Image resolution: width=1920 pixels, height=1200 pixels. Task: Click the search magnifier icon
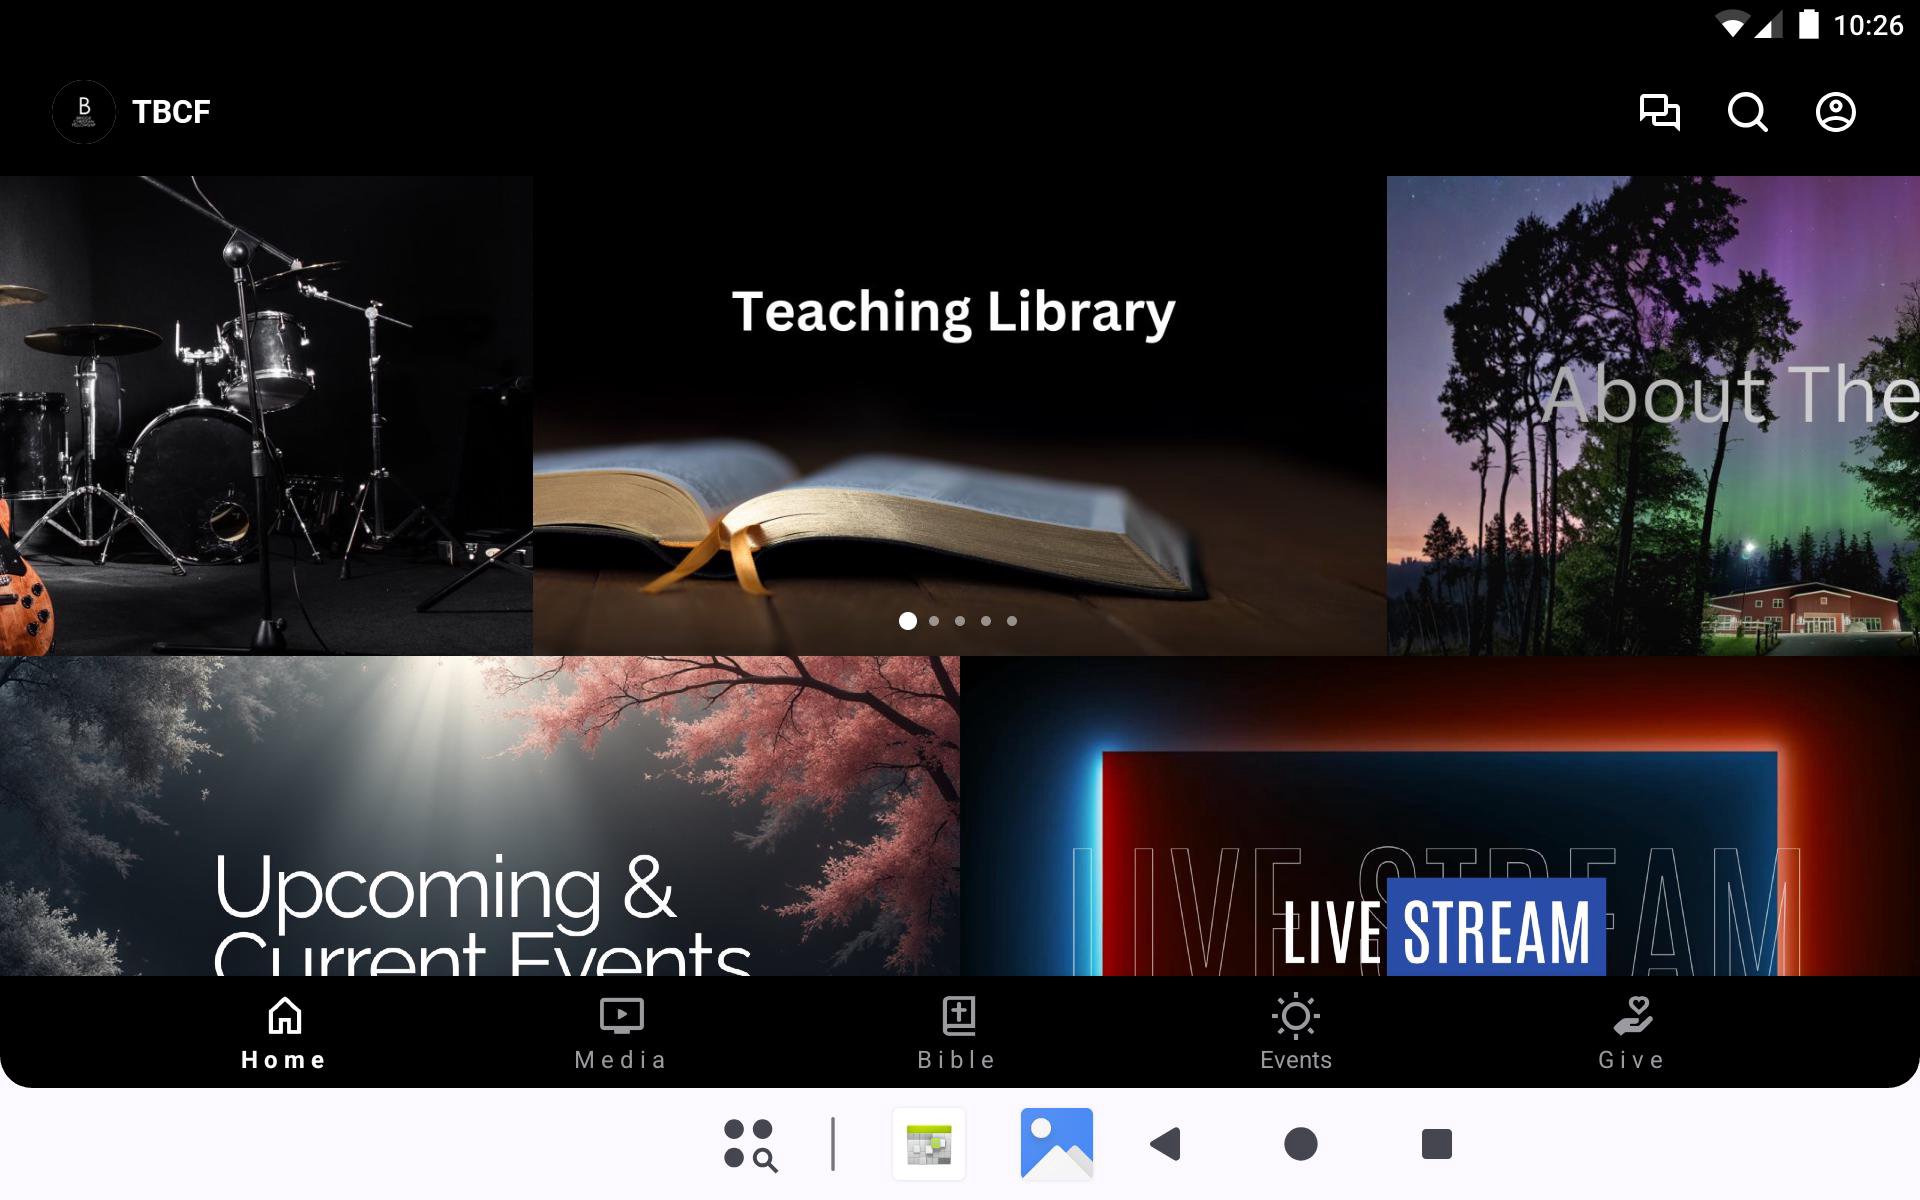click(1747, 112)
